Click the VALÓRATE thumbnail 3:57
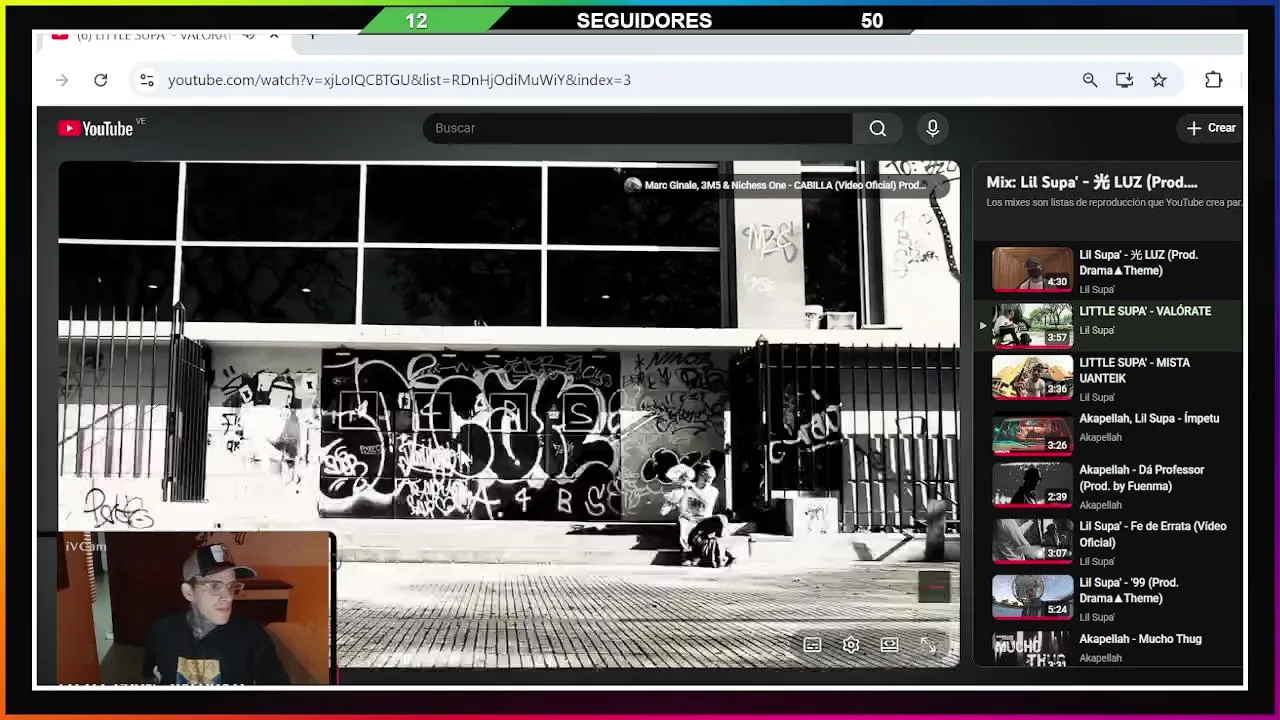This screenshot has width=1280, height=720. click(x=1032, y=325)
